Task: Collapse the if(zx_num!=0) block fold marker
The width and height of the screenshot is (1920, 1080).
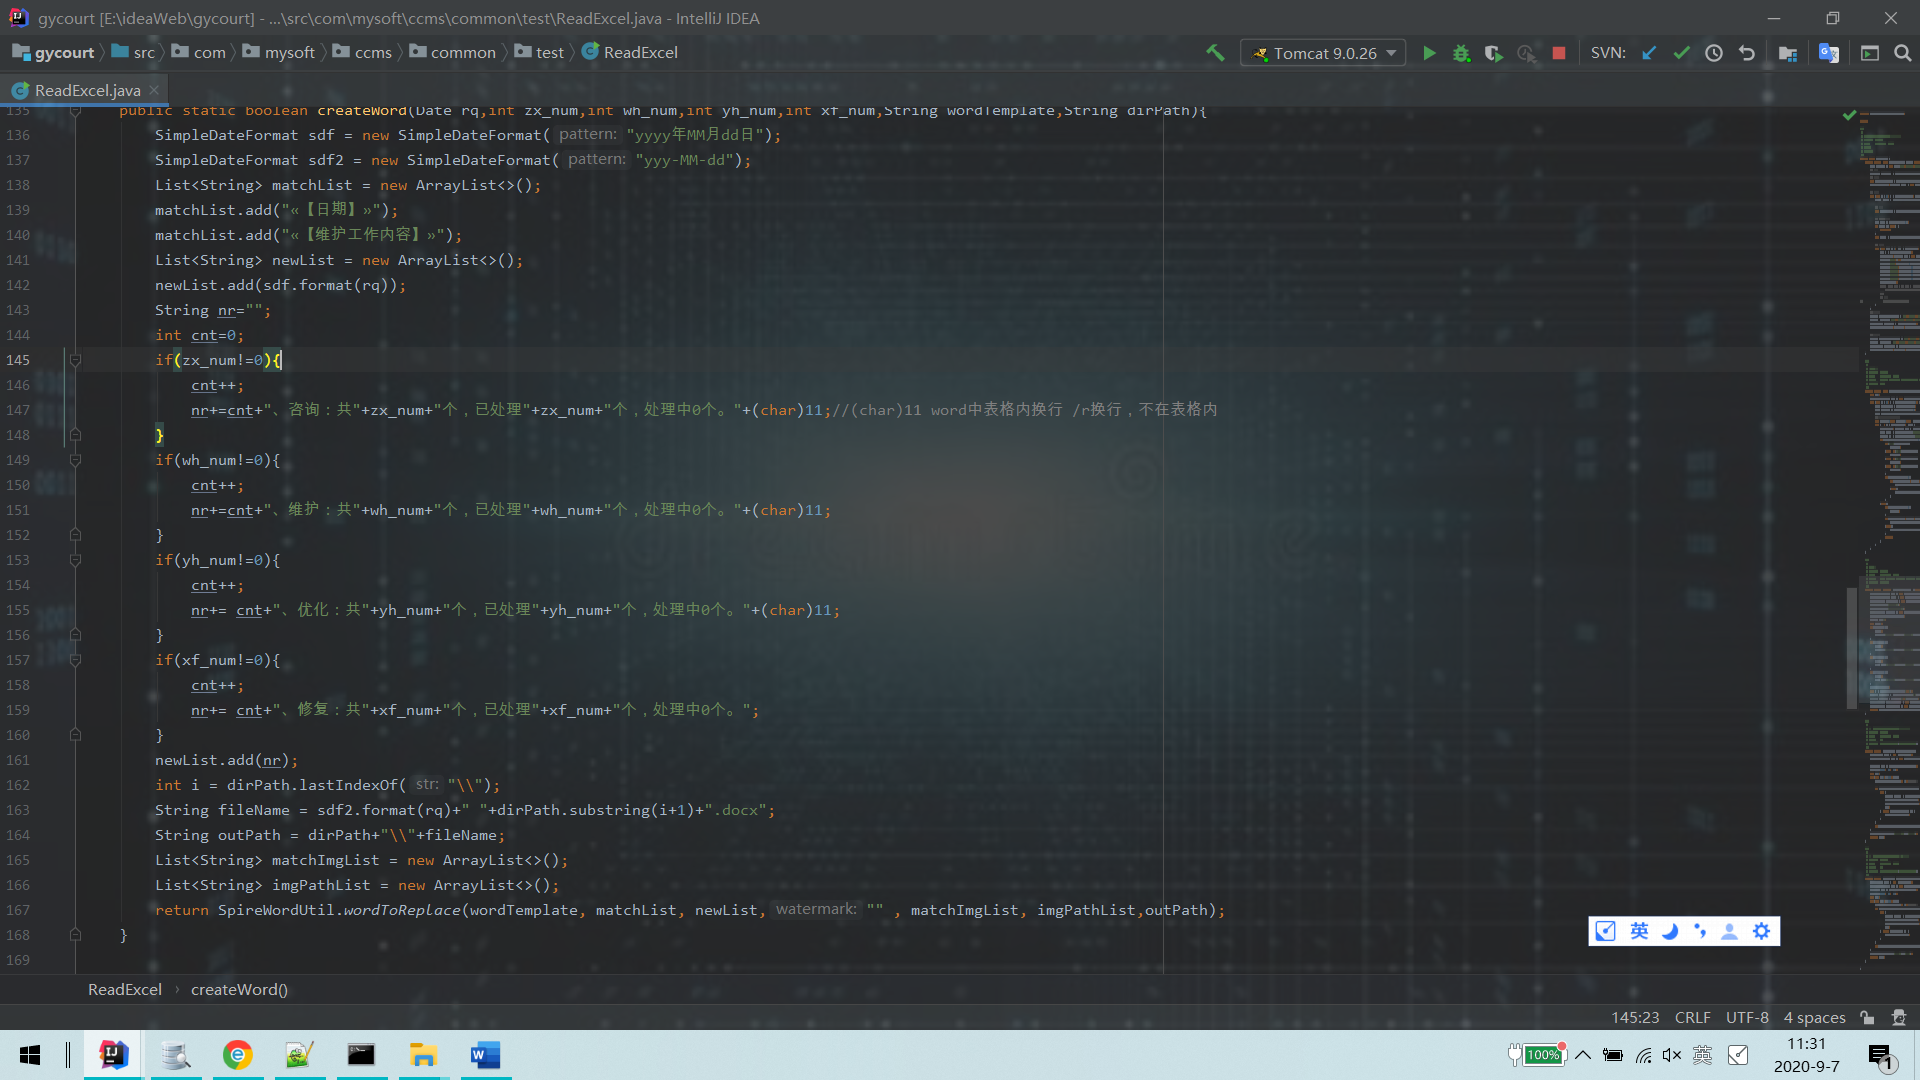Action: (75, 360)
